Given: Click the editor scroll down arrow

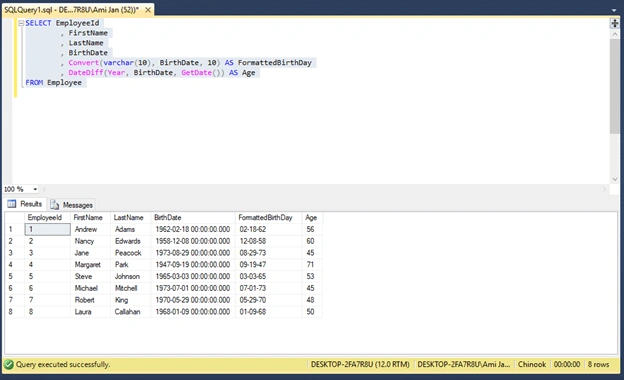Looking at the screenshot, I should [x=614, y=179].
